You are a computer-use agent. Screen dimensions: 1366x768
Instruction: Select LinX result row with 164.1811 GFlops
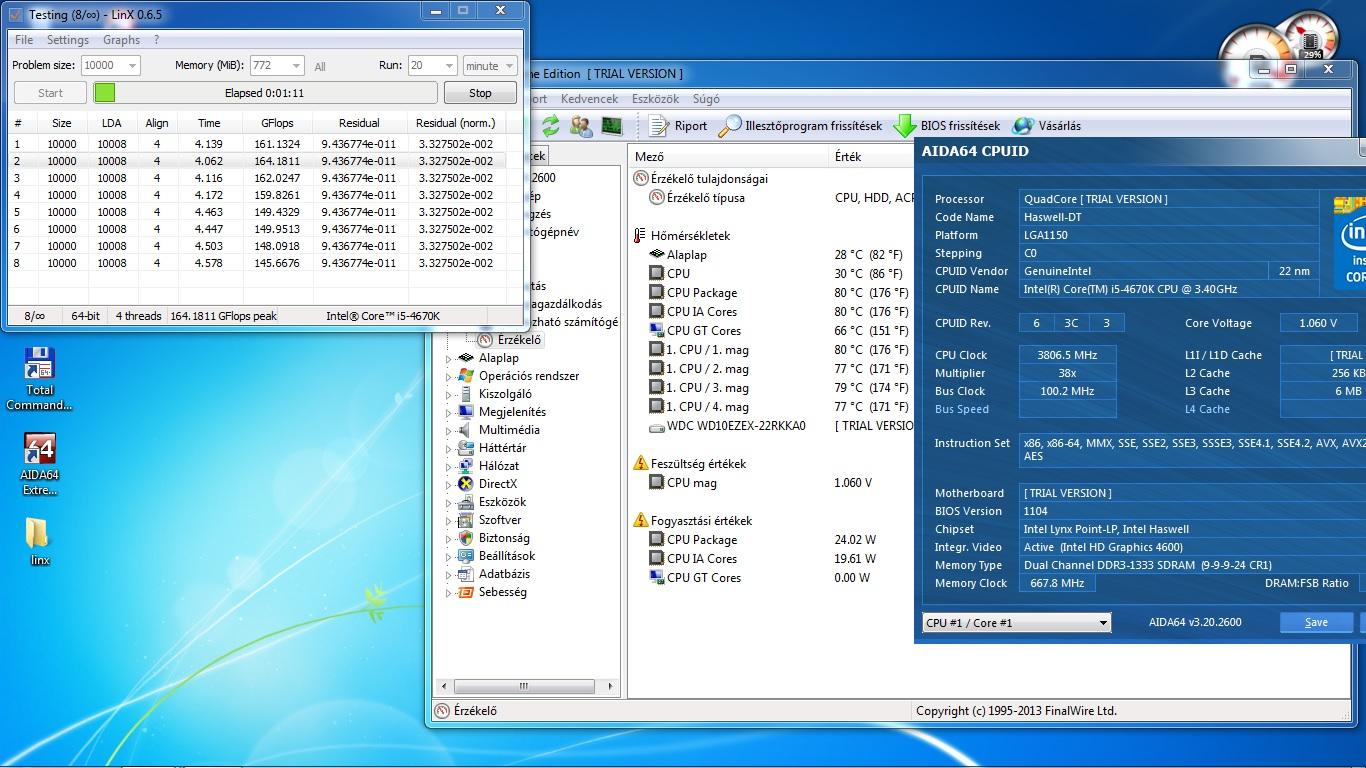point(256,161)
